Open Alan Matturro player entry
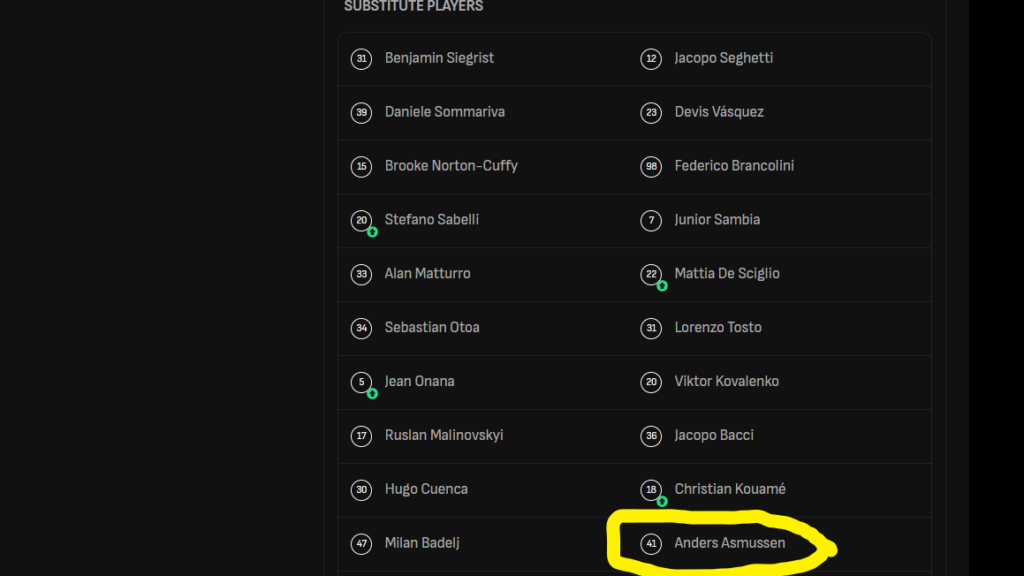This screenshot has width=1024, height=576. tap(427, 274)
